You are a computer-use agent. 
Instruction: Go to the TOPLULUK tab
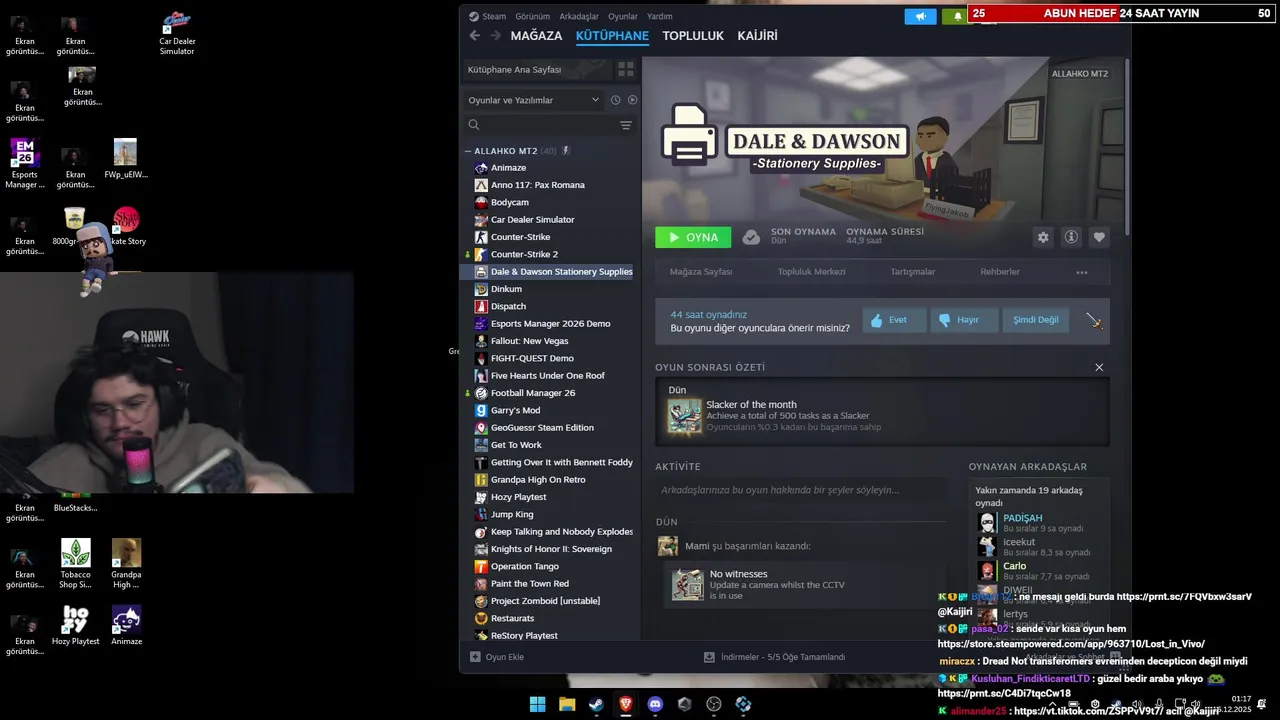click(x=693, y=36)
